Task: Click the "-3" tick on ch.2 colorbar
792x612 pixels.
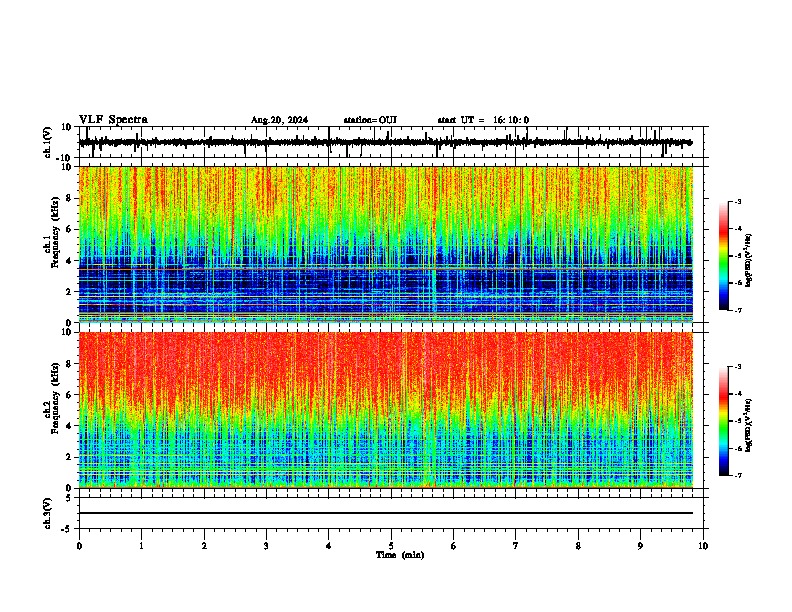Action: point(737,367)
